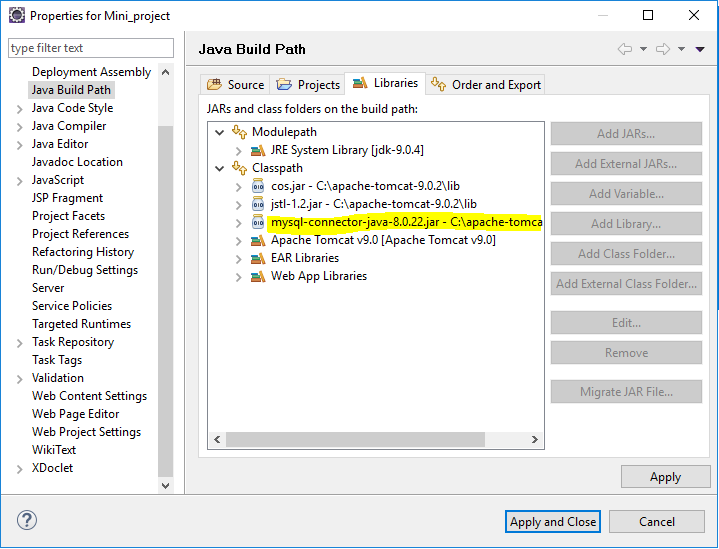Select Run/Debug Settings
Viewport: 719px width, 549px height.
tap(85, 270)
